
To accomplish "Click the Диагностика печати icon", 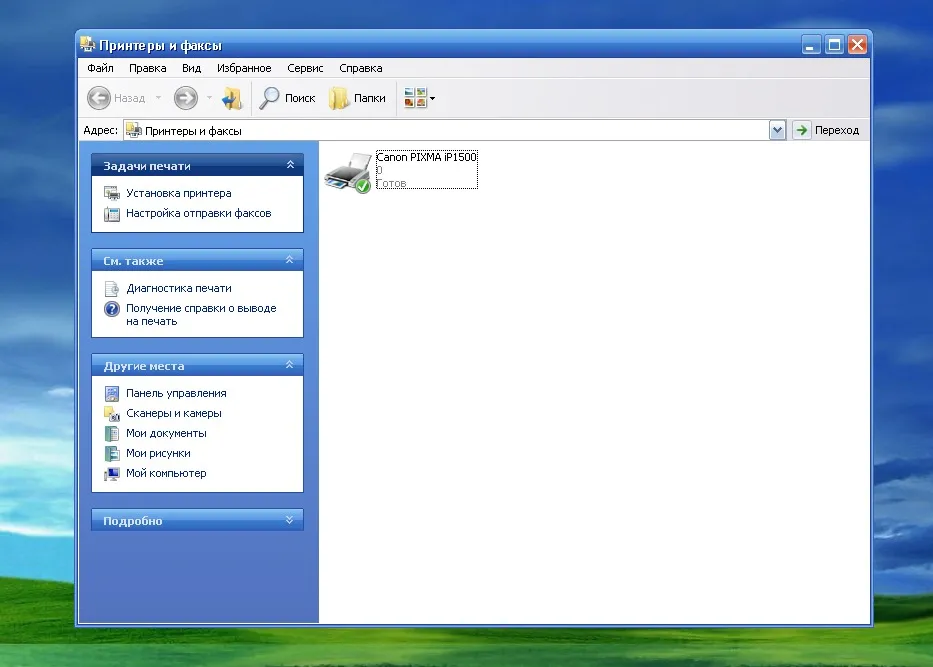I will click(111, 289).
